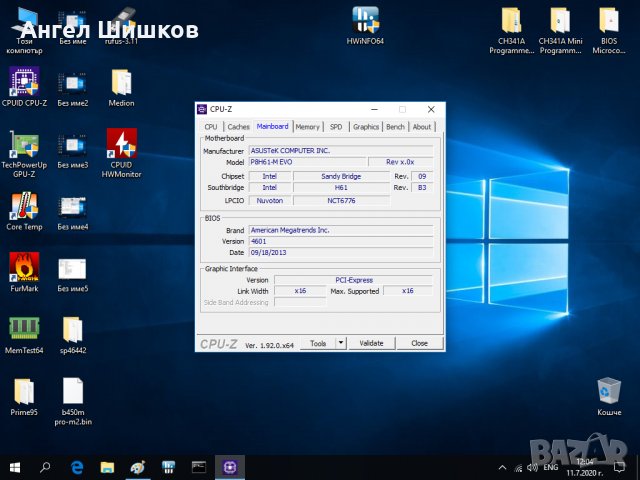Switch to the SPD tab
The width and height of the screenshot is (640, 480).
[336, 127]
